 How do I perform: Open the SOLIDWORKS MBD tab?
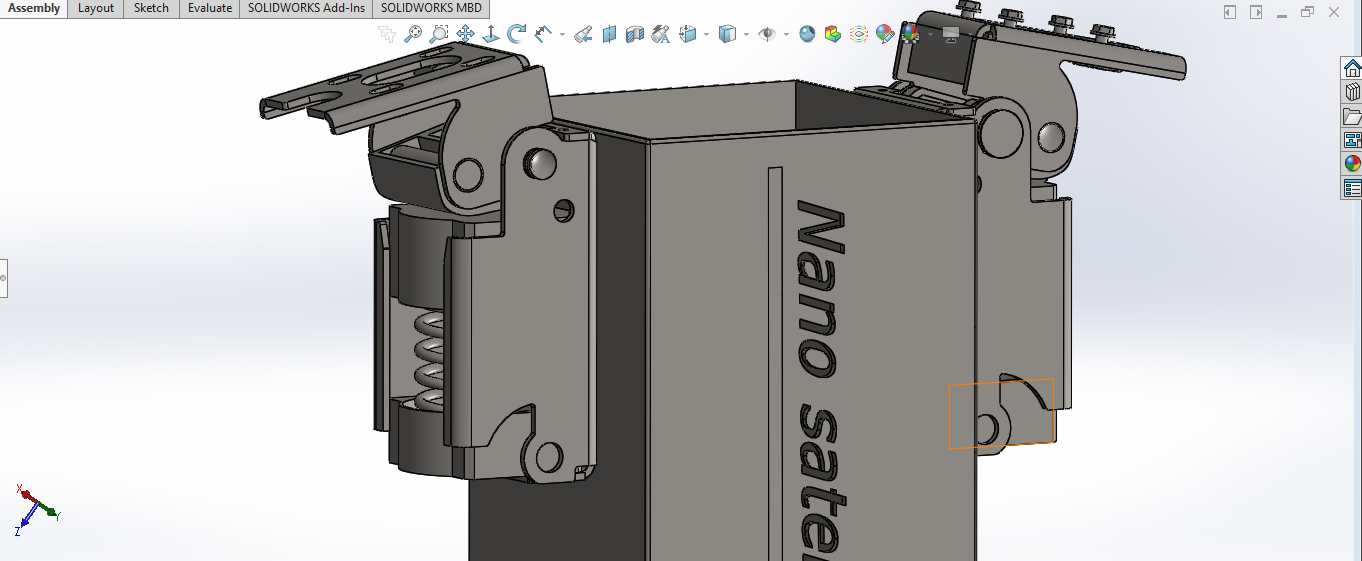(431, 8)
